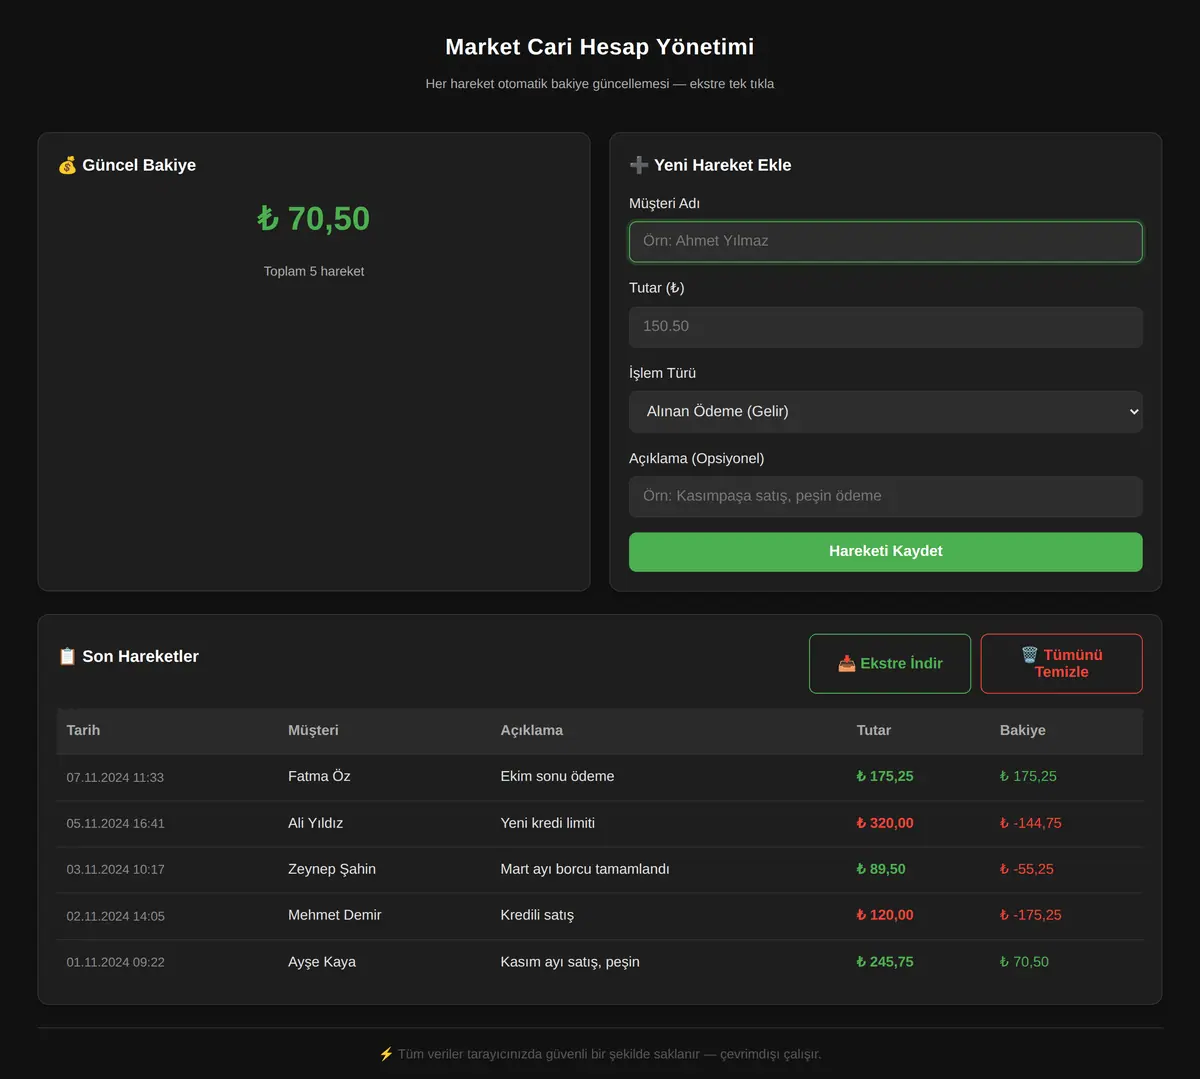Click the Bakiye column header

coord(1022,730)
